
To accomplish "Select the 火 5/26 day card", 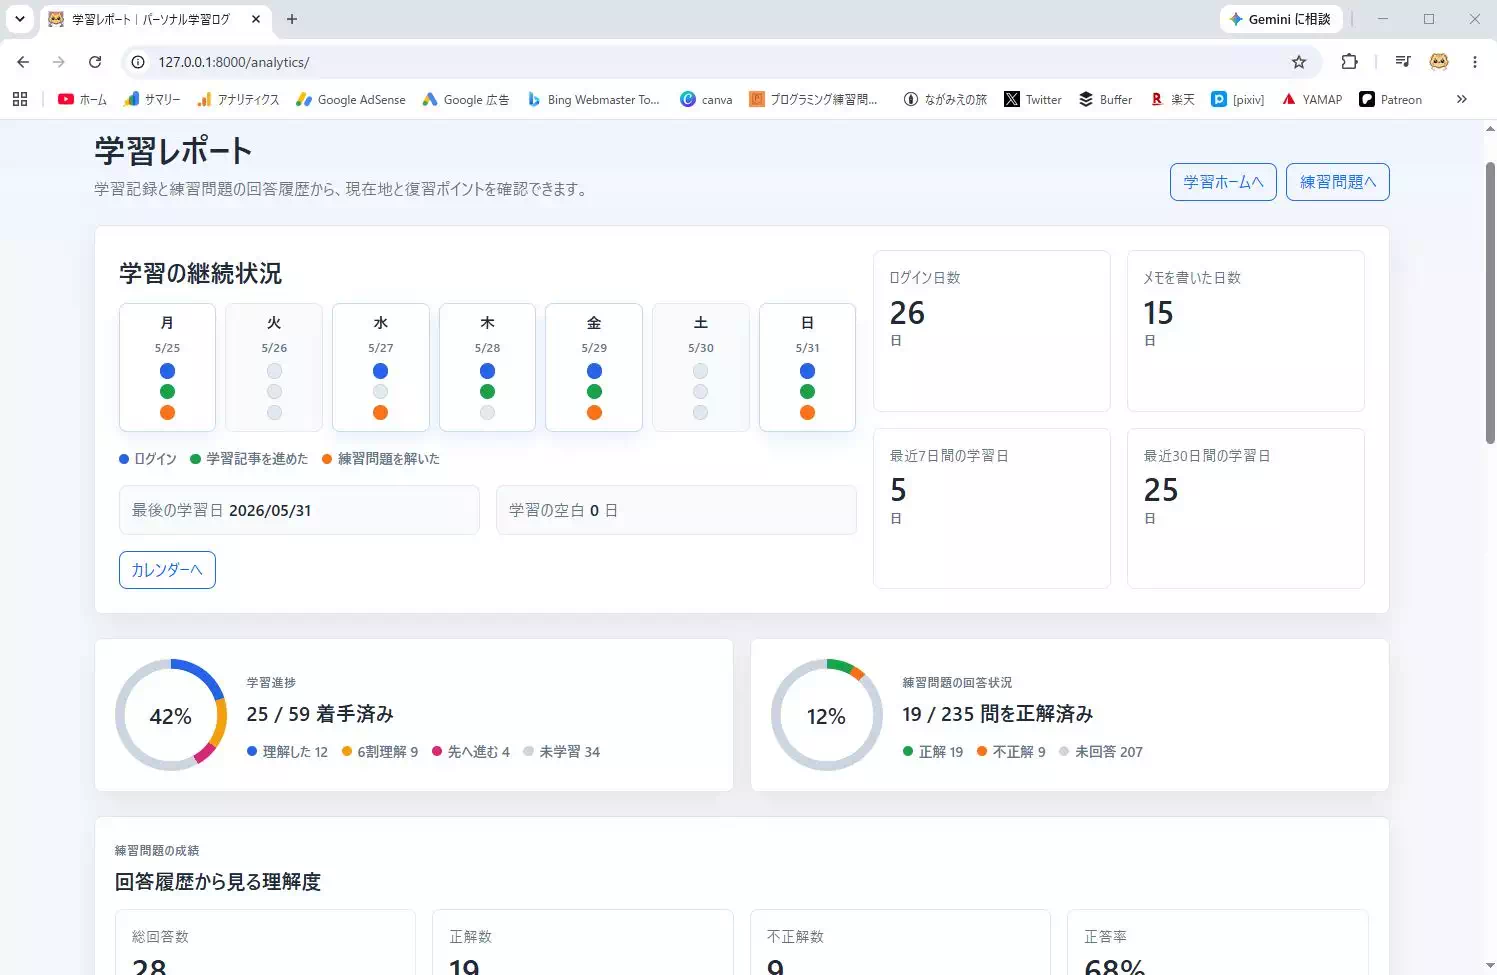I will pyautogui.click(x=274, y=367).
